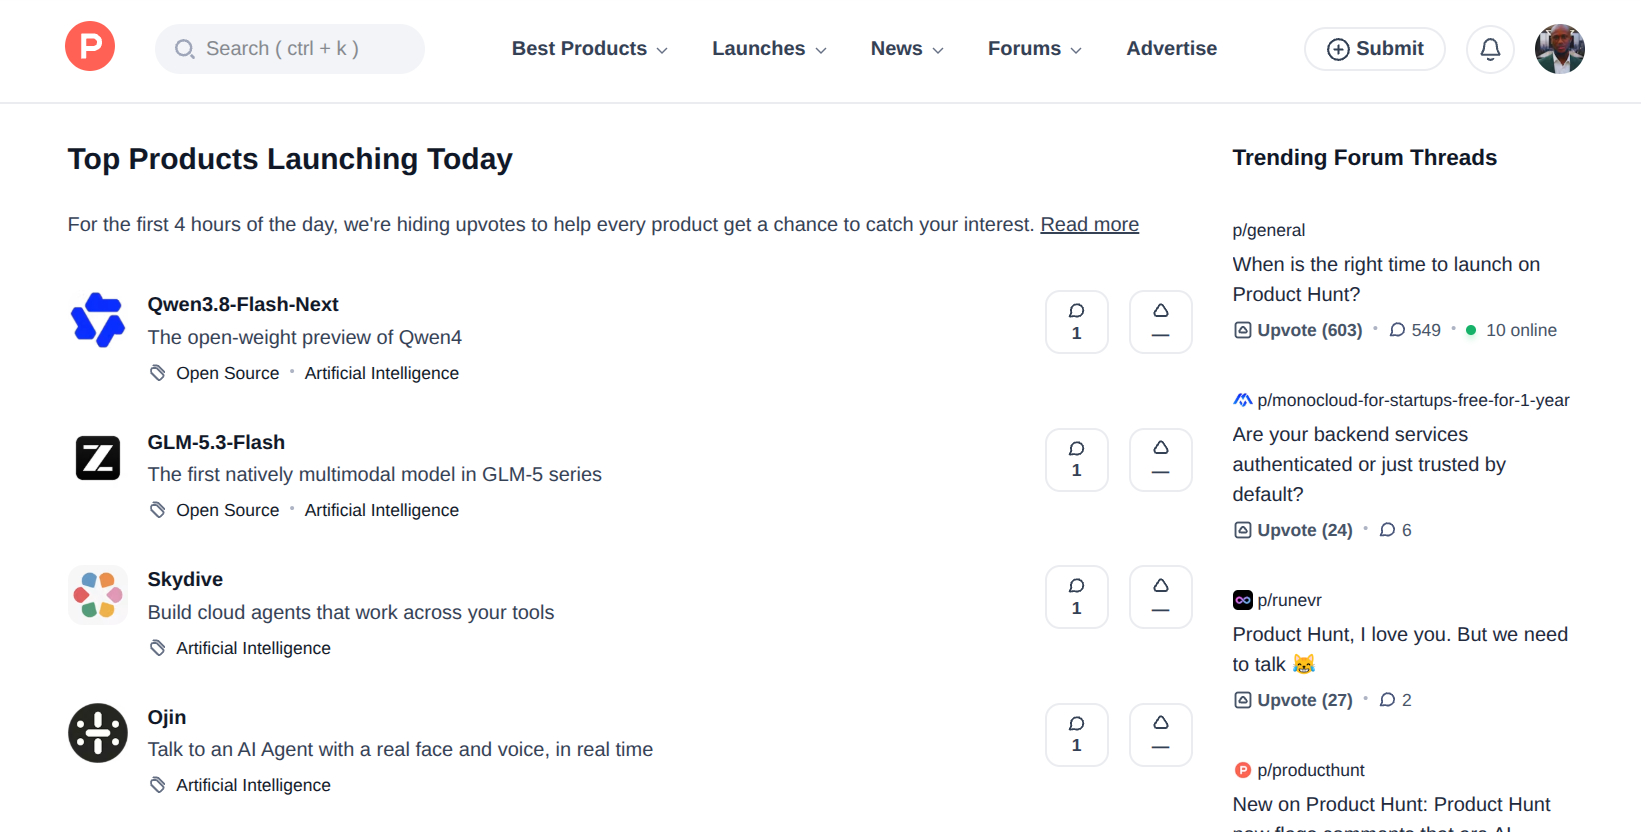Open the GLM-5.3-Flash logo

[x=98, y=458]
